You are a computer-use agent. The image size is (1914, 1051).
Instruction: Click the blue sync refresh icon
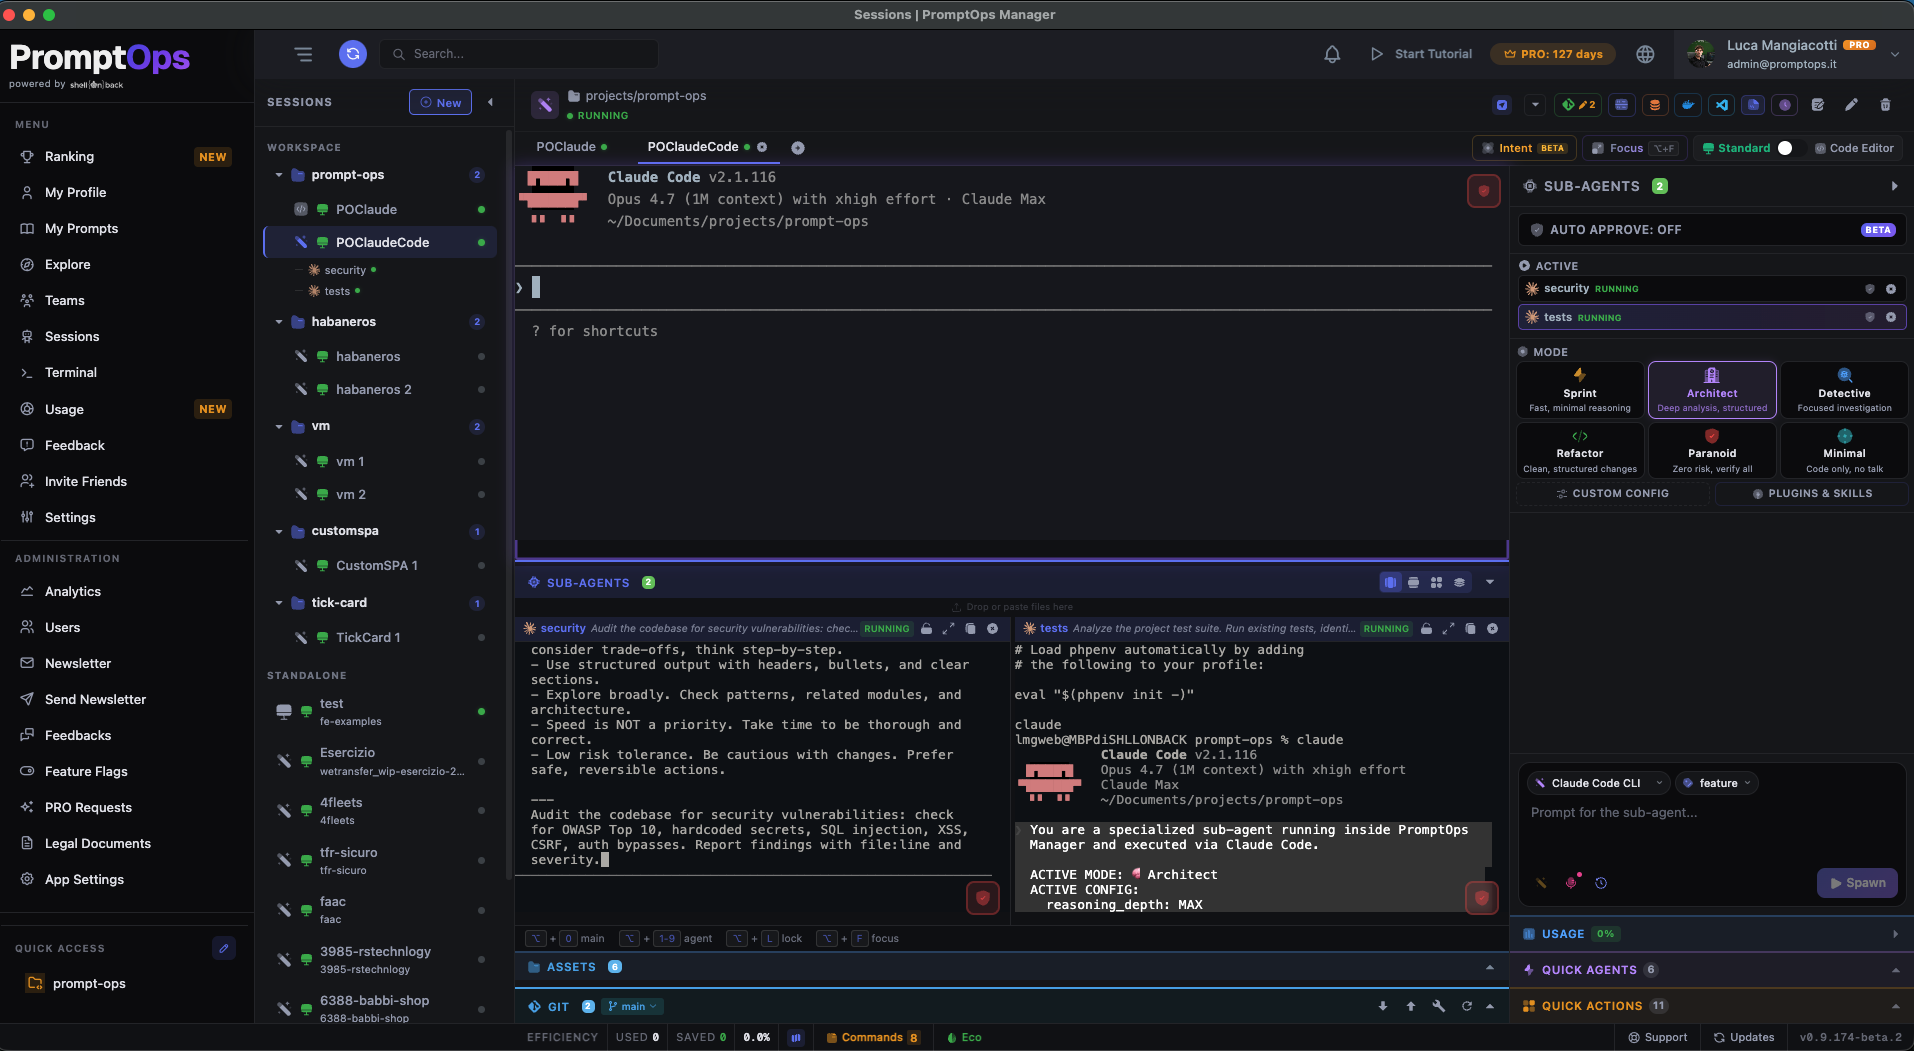click(352, 54)
